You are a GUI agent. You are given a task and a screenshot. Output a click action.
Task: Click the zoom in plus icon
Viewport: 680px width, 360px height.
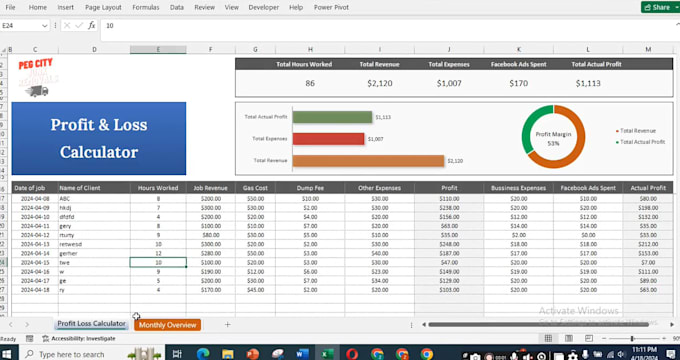pyautogui.click(x=664, y=338)
